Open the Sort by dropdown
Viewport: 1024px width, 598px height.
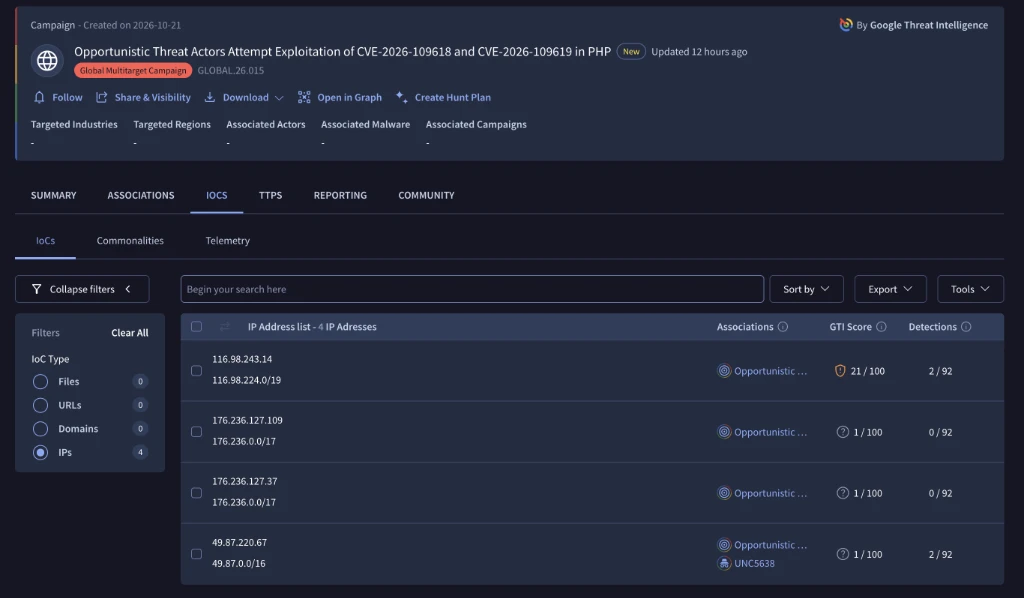point(806,289)
